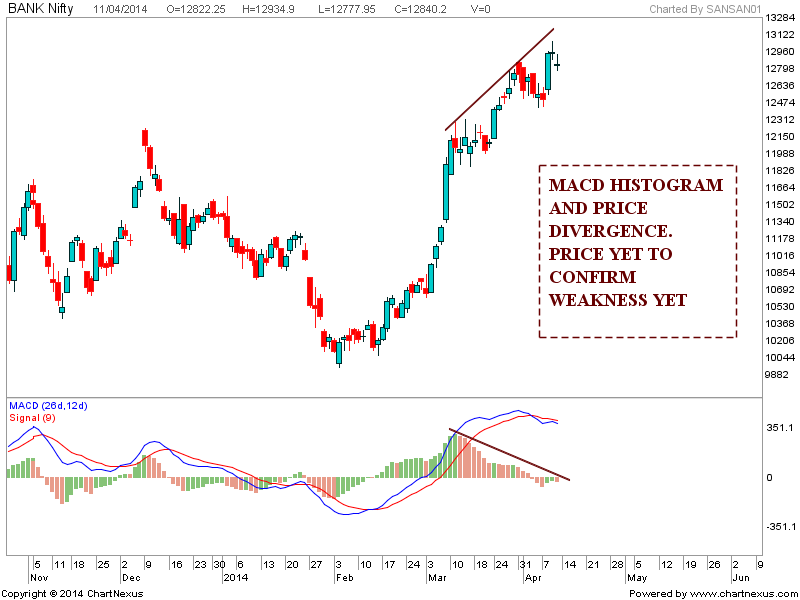Click the 11178 price axis label

pos(780,238)
